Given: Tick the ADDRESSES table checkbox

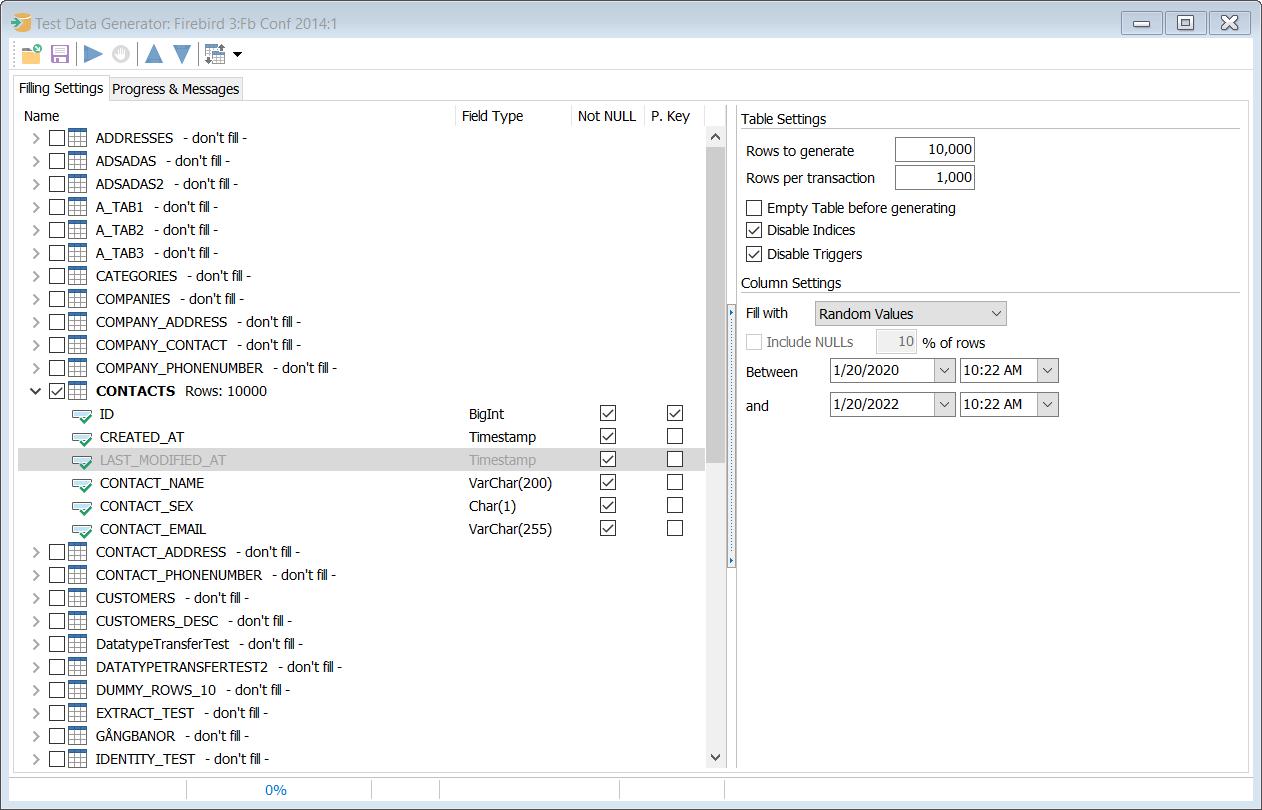Looking at the screenshot, I should click(57, 138).
